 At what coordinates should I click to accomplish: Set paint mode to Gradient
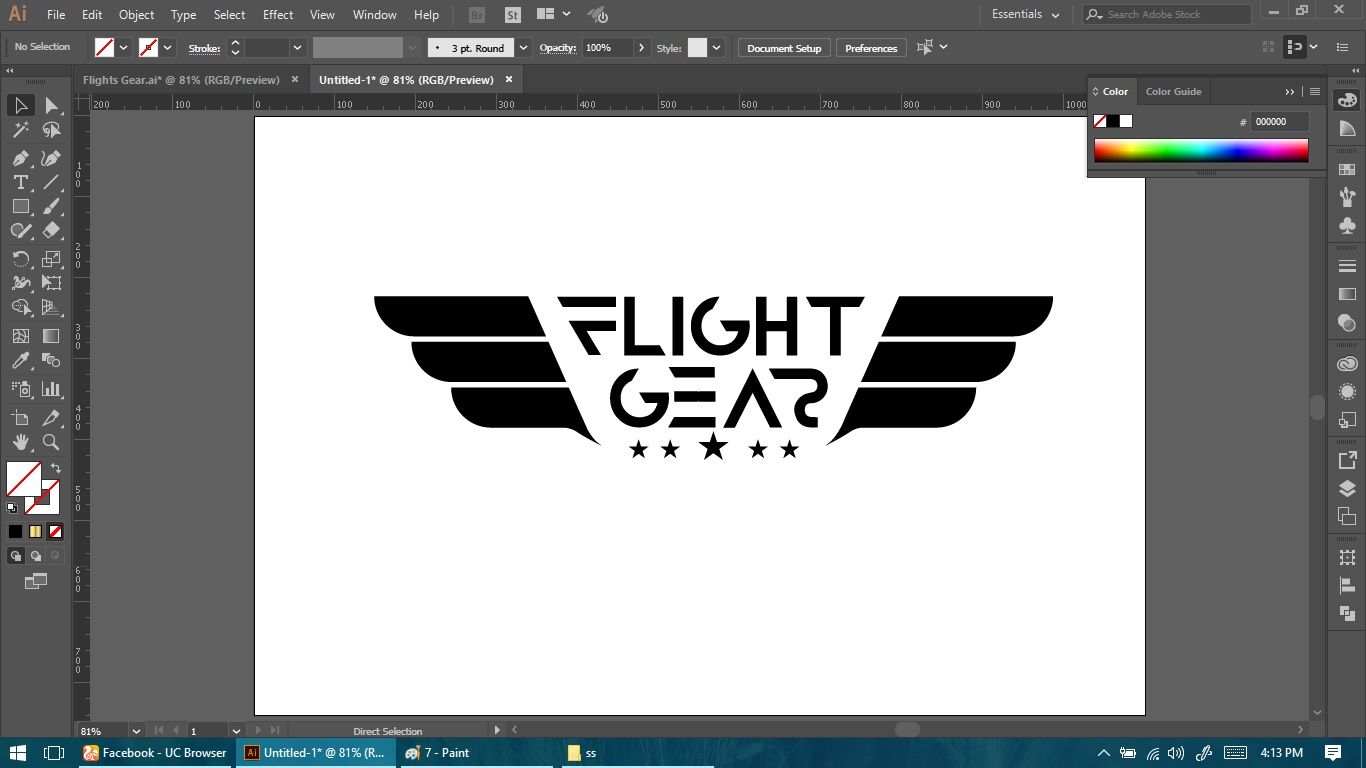[35, 532]
